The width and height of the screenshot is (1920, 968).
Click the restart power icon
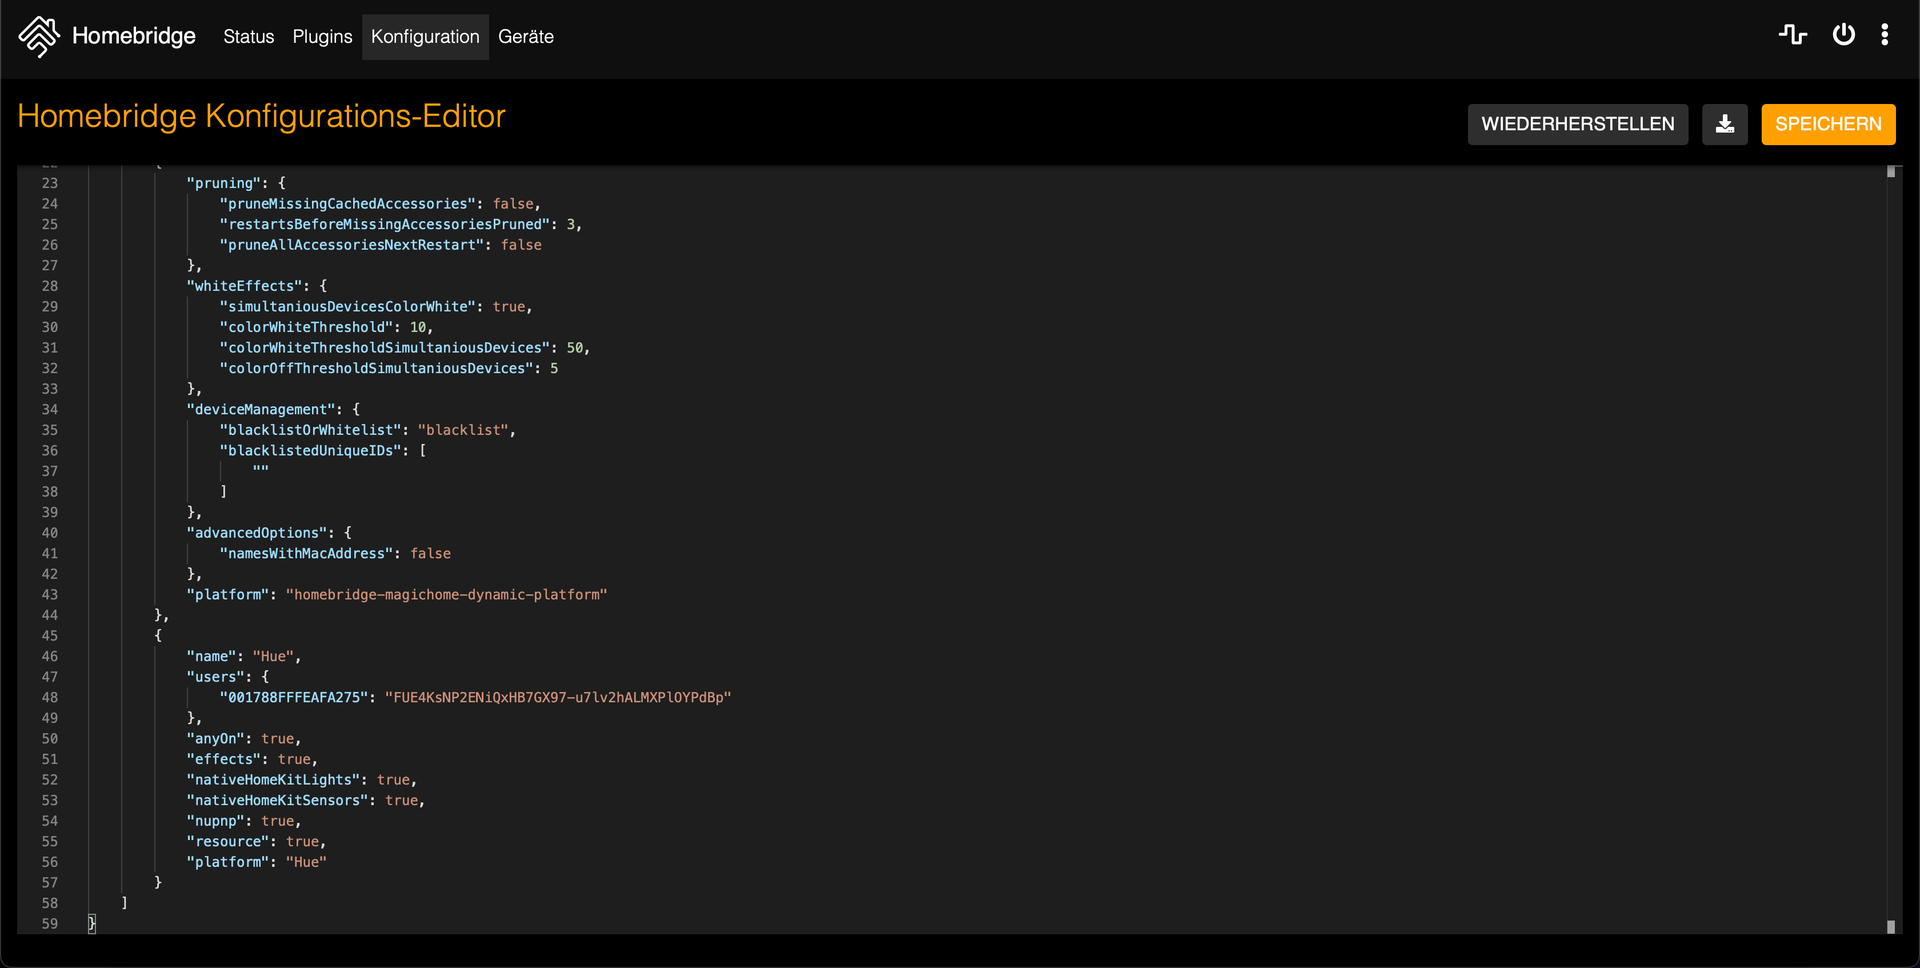[x=1843, y=35]
